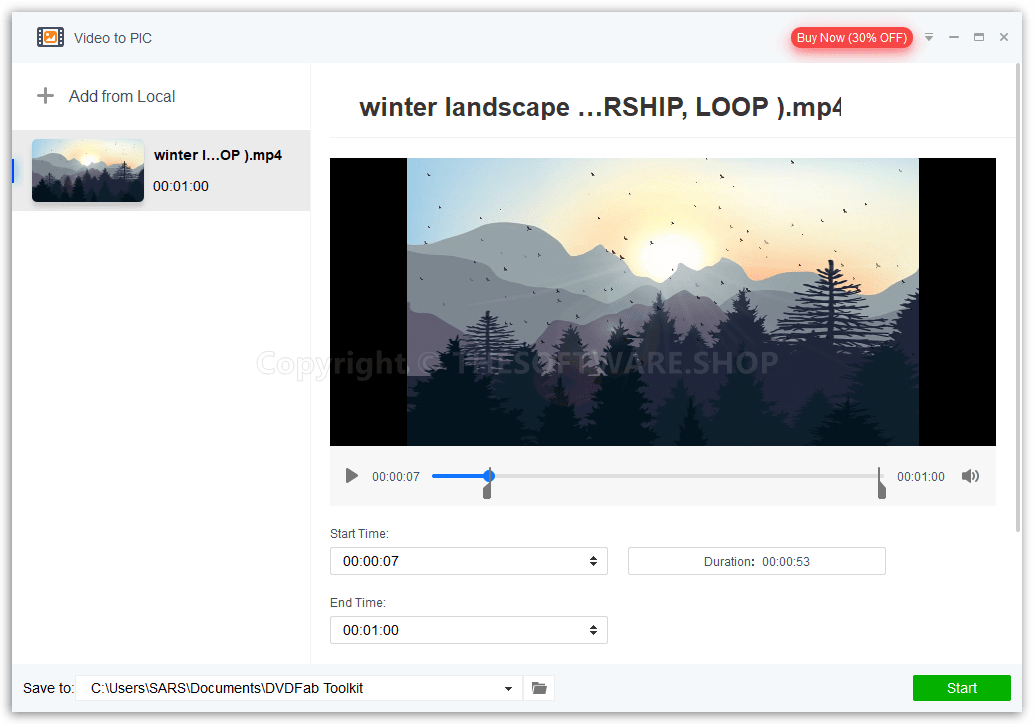Open the browse output folder icon
1034x724 pixels.
539,688
